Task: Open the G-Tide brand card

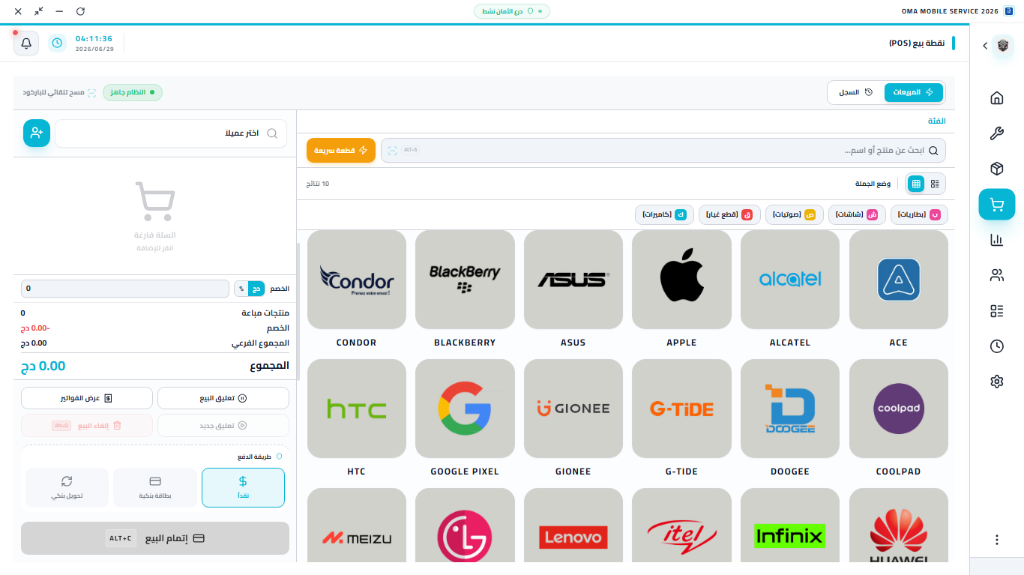Action: 682,408
